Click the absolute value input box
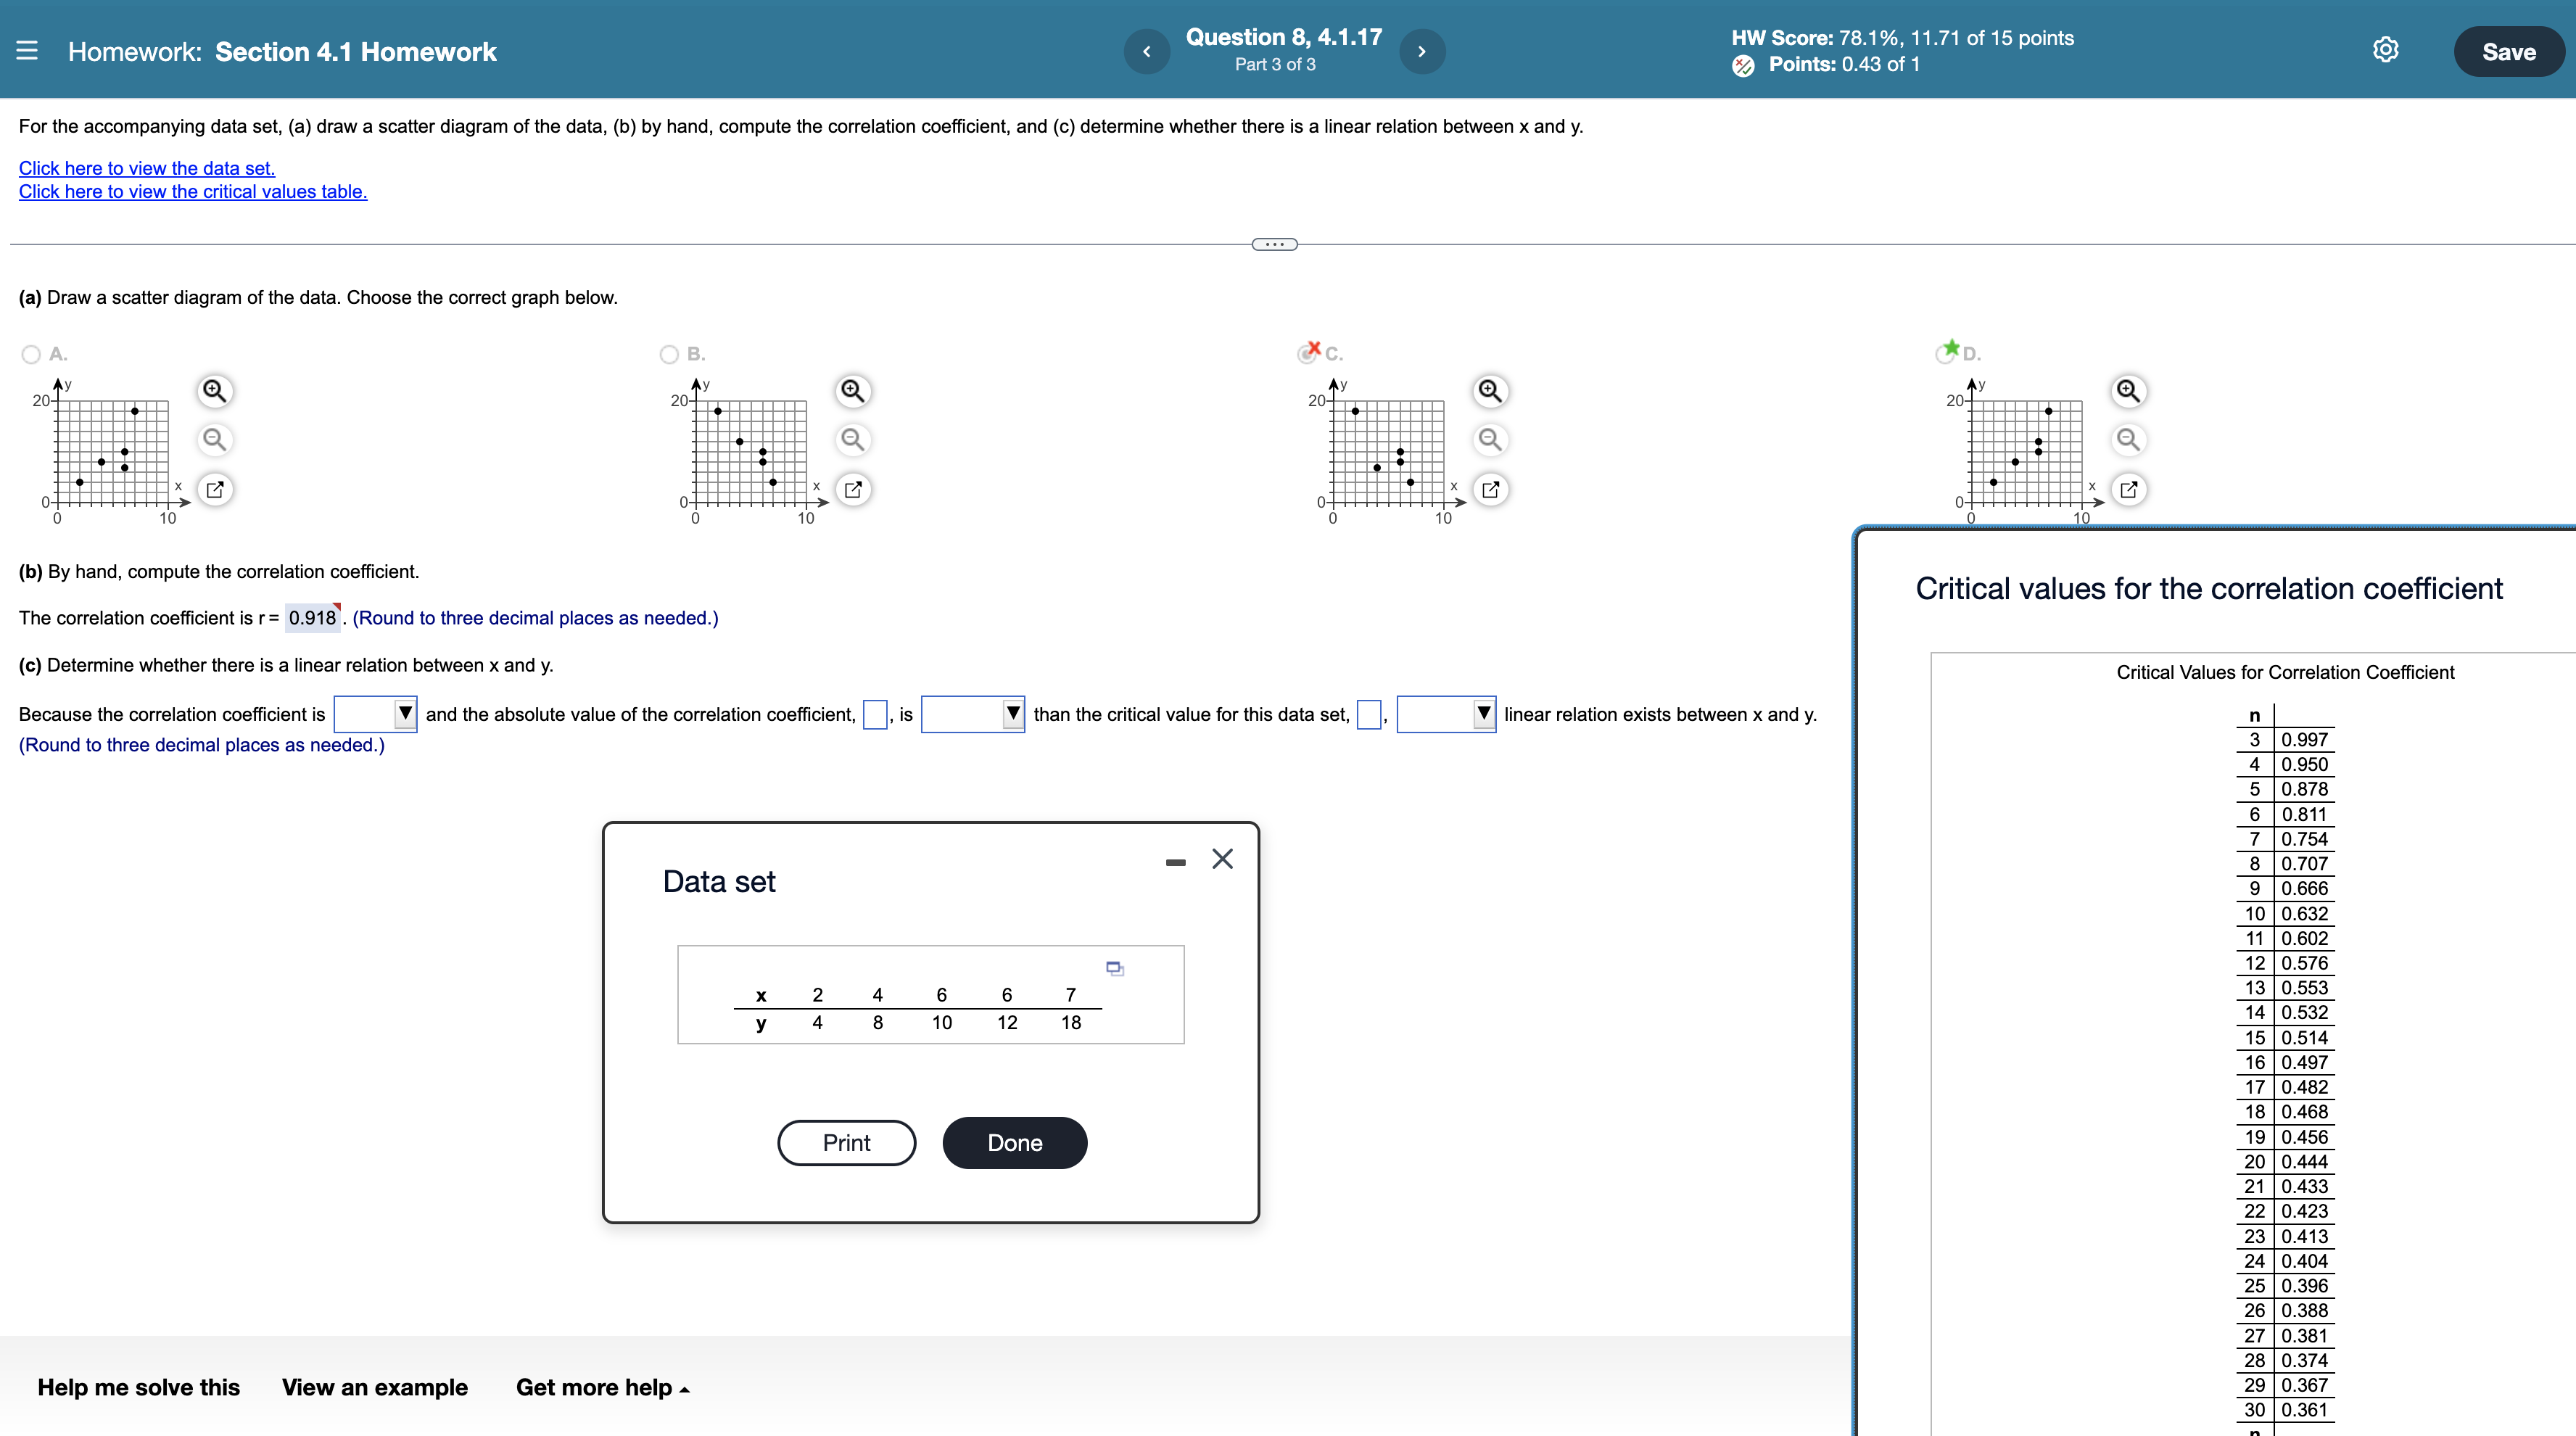Viewport: 2576px width, 1436px height. [x=874, y=714]
